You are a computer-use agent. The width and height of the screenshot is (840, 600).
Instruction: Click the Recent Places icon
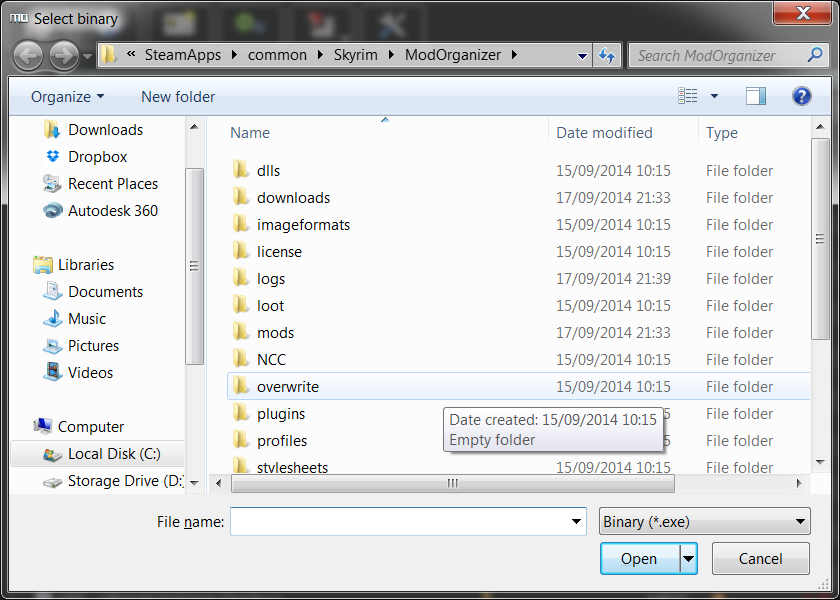52,183
